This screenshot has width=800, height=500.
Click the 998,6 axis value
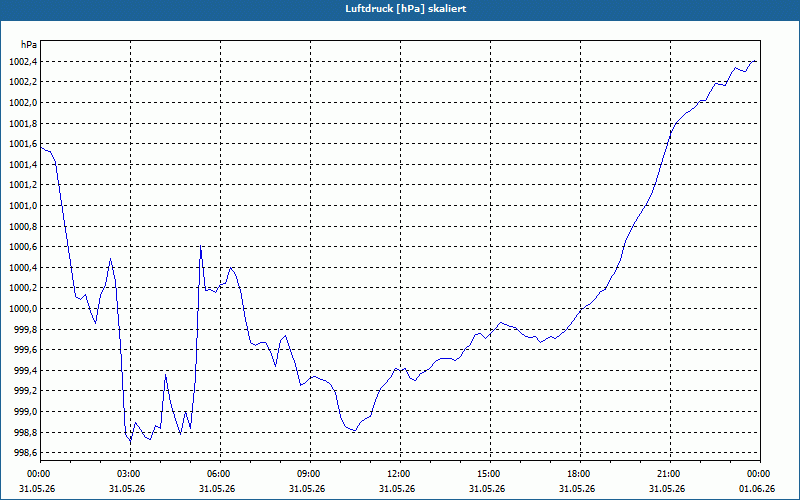click(25, 453)
